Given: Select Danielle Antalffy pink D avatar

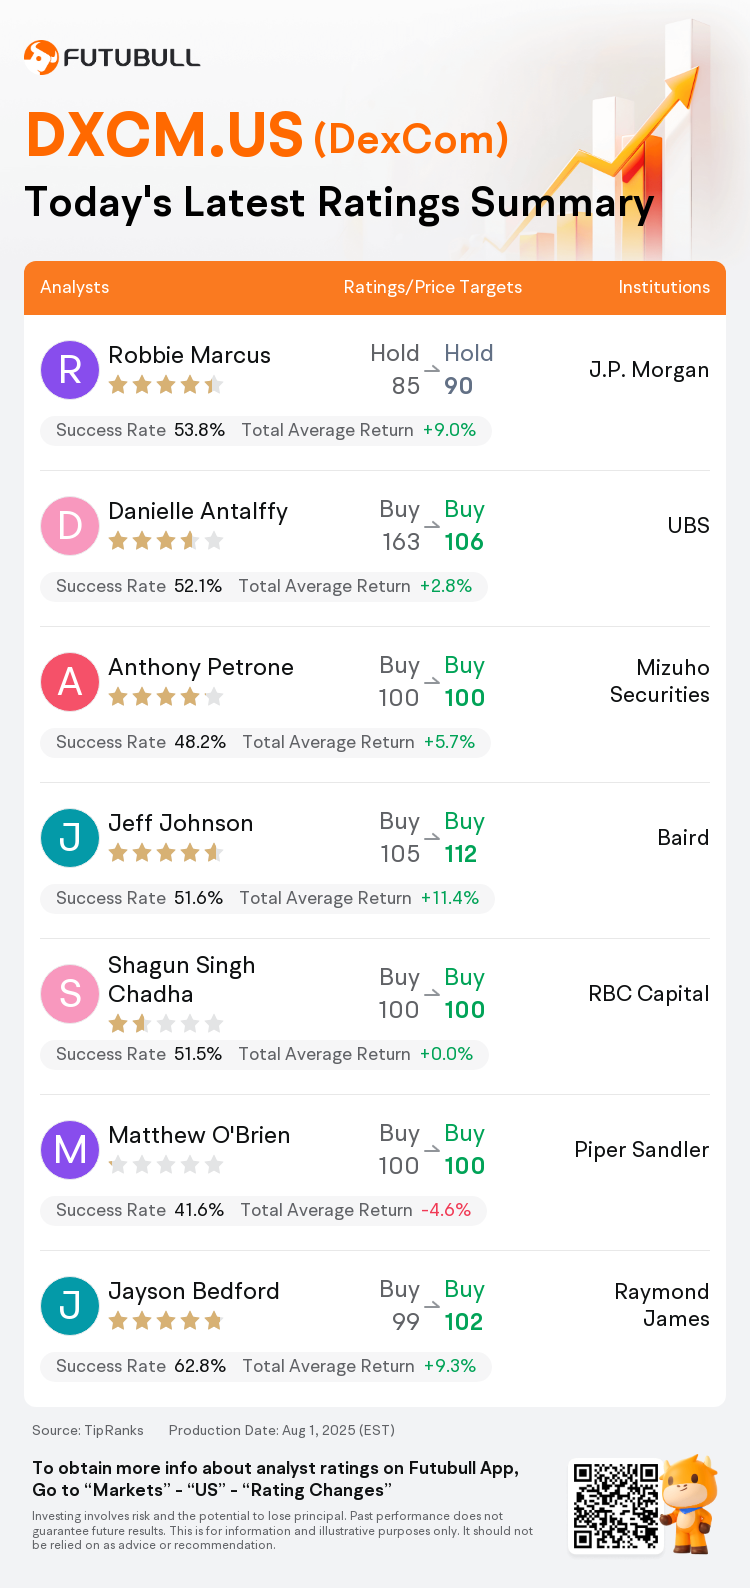Looking at the screenshot, I should point(70,526).
